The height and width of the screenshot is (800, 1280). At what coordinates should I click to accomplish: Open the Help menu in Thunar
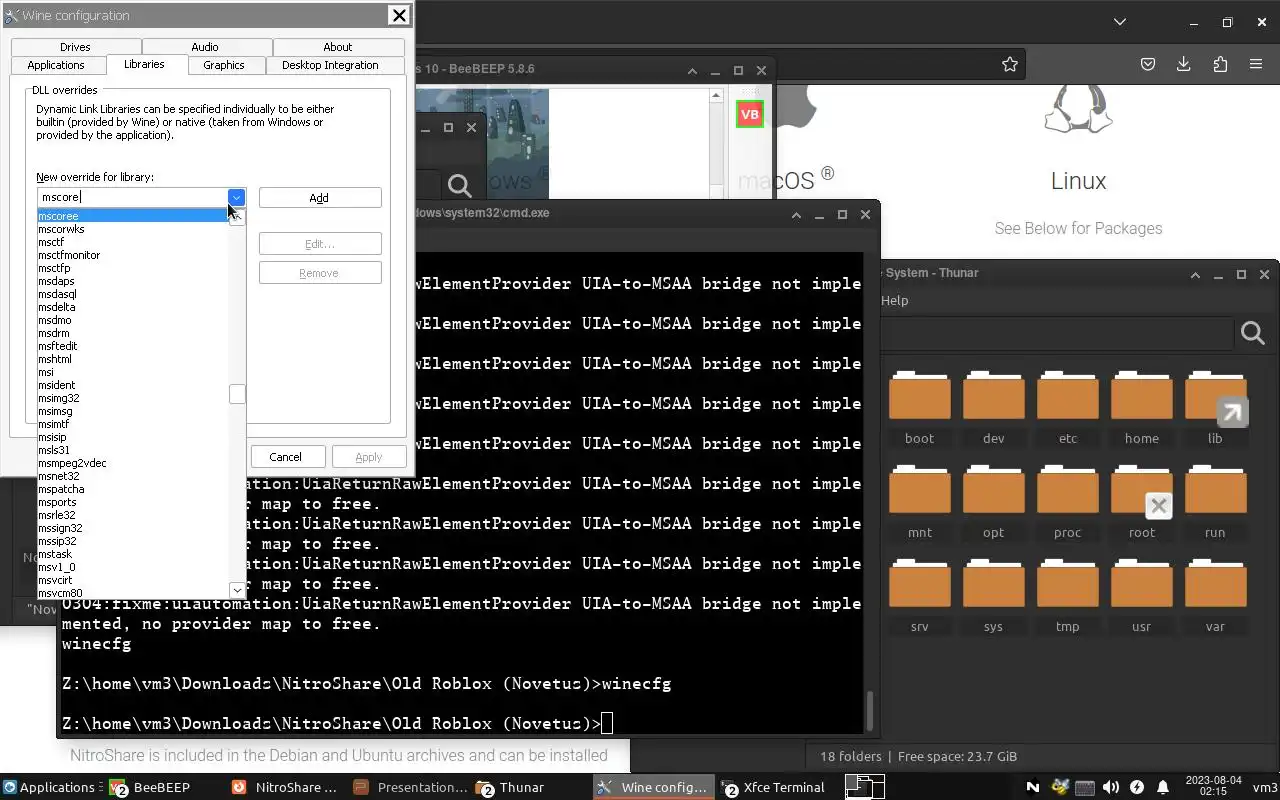894,300
